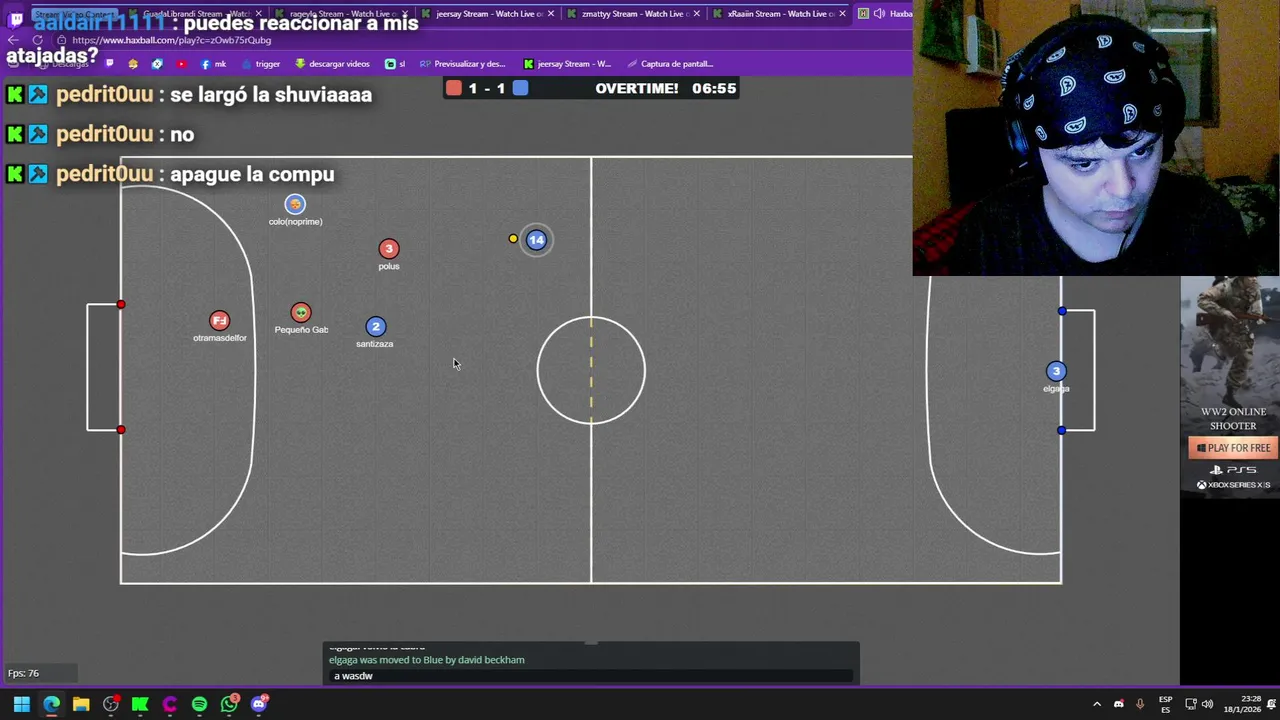Click the Fps: 76 indicator

pos(23,673)
